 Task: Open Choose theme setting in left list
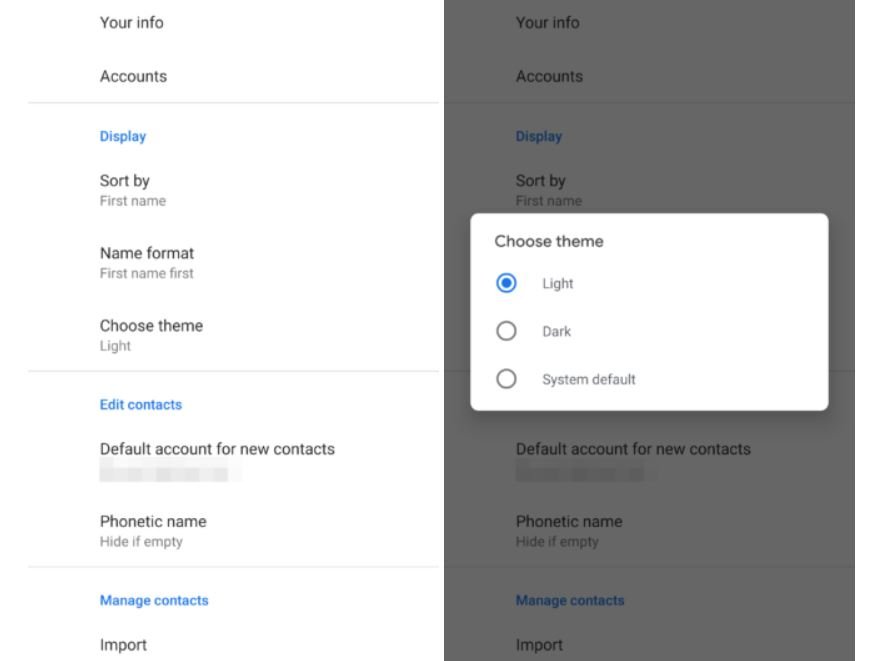[150, 334]
